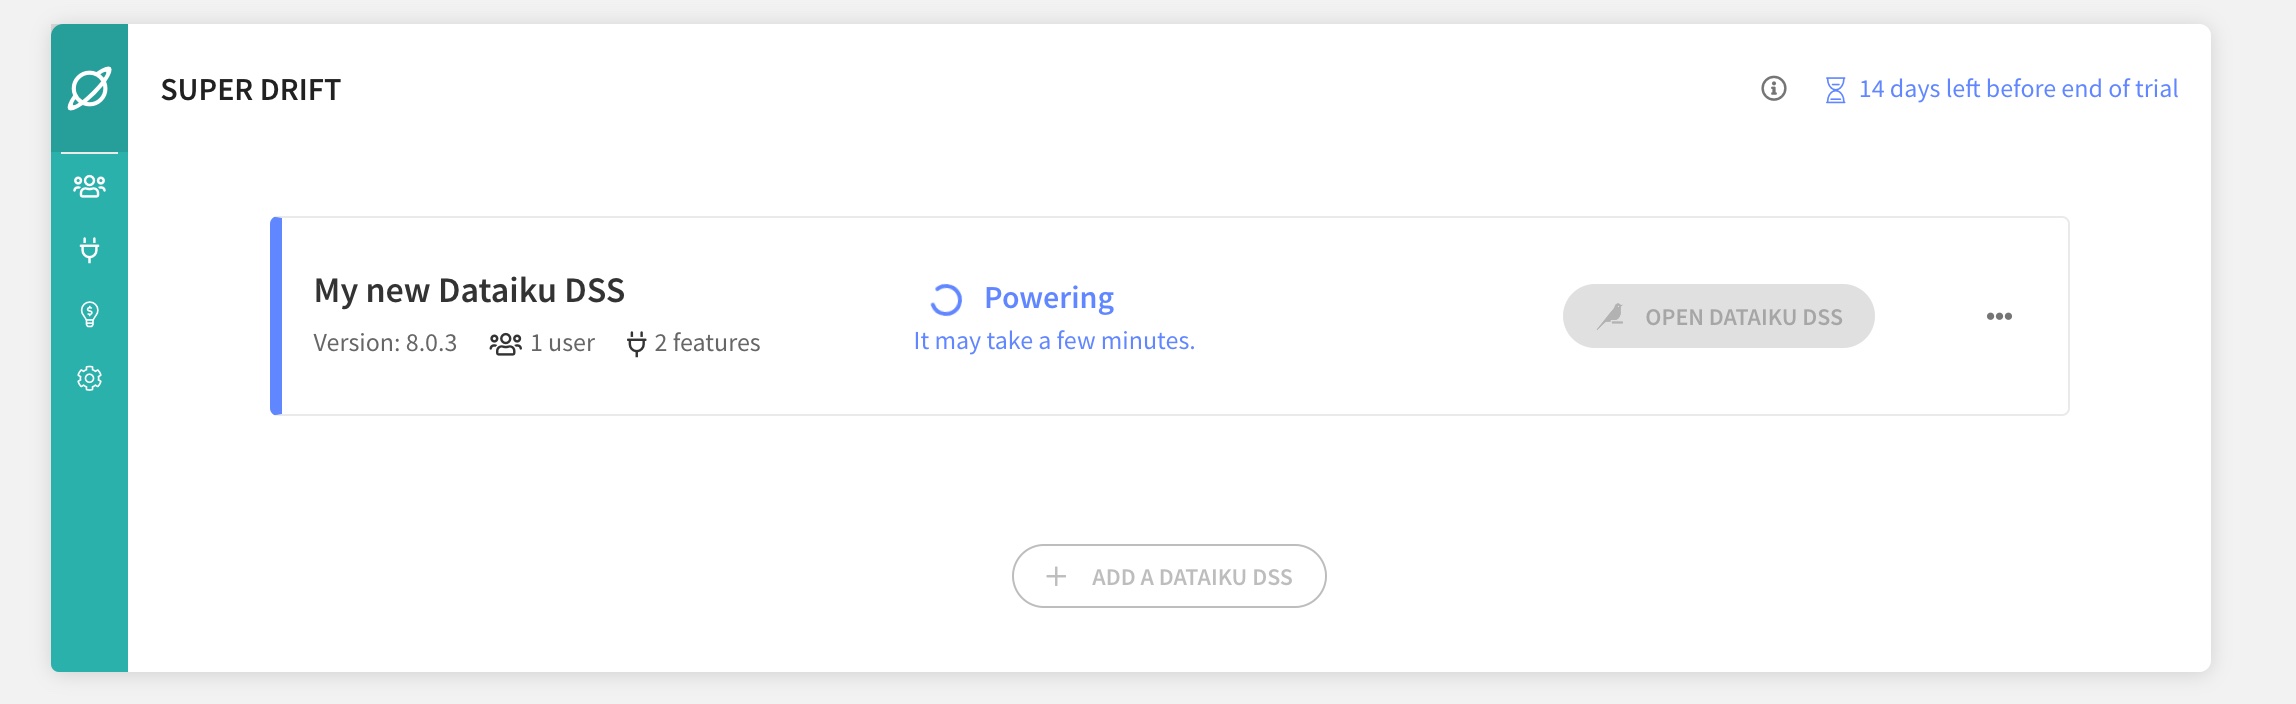The height and width of the screenshot is (704, 2296).
Task: Click the Open Dataiku DSS button
Action: point(1718,316)
